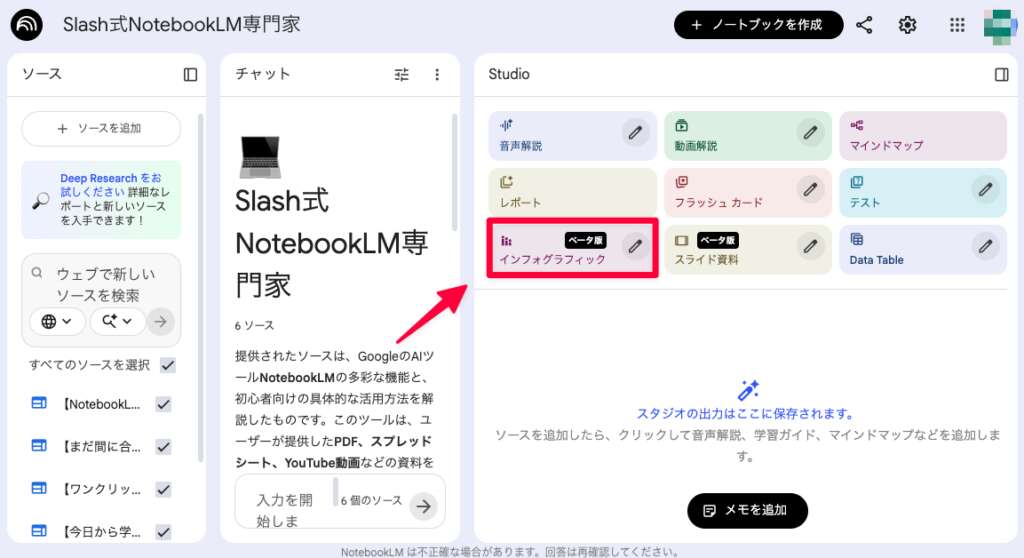Submit the web source search arrow

click(x=161, y=321)
